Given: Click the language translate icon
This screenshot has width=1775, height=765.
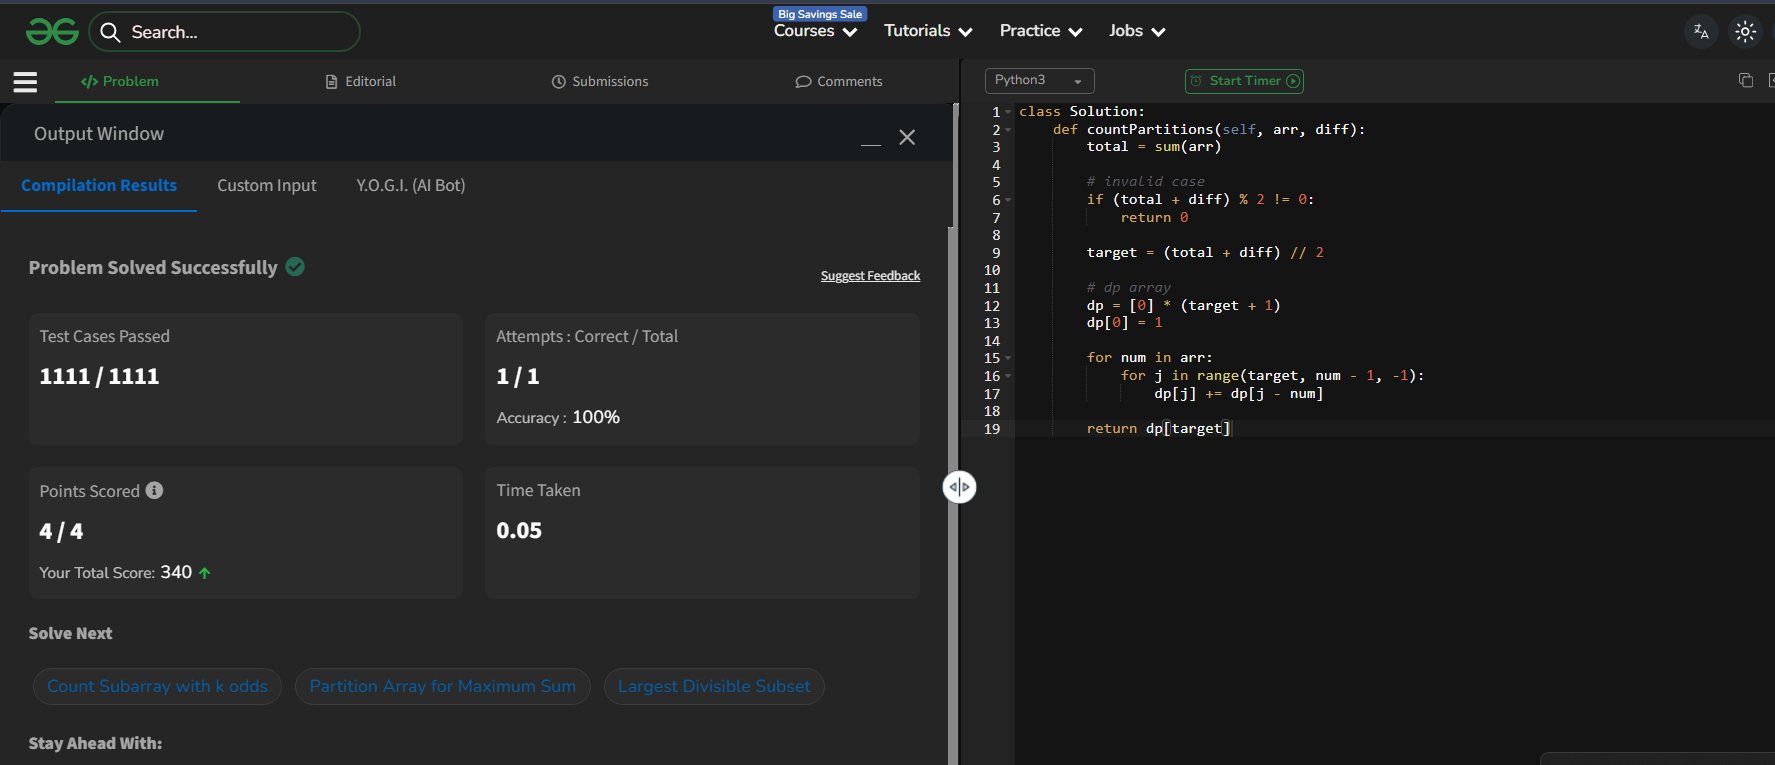Looking at the screenshot, I should [1701, 32].
